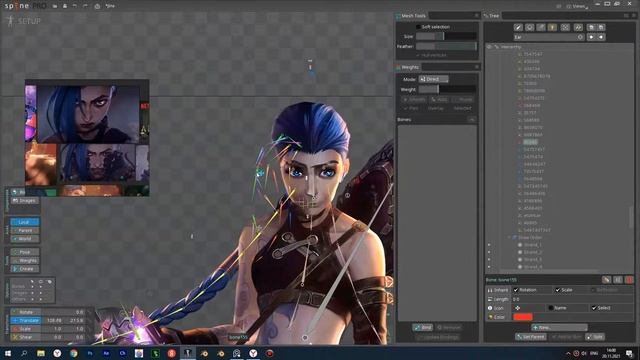The height and width of the screenshot is (360, 640).
Task: Open the weights Mode dropdown showing Direct
Action: 433,79
